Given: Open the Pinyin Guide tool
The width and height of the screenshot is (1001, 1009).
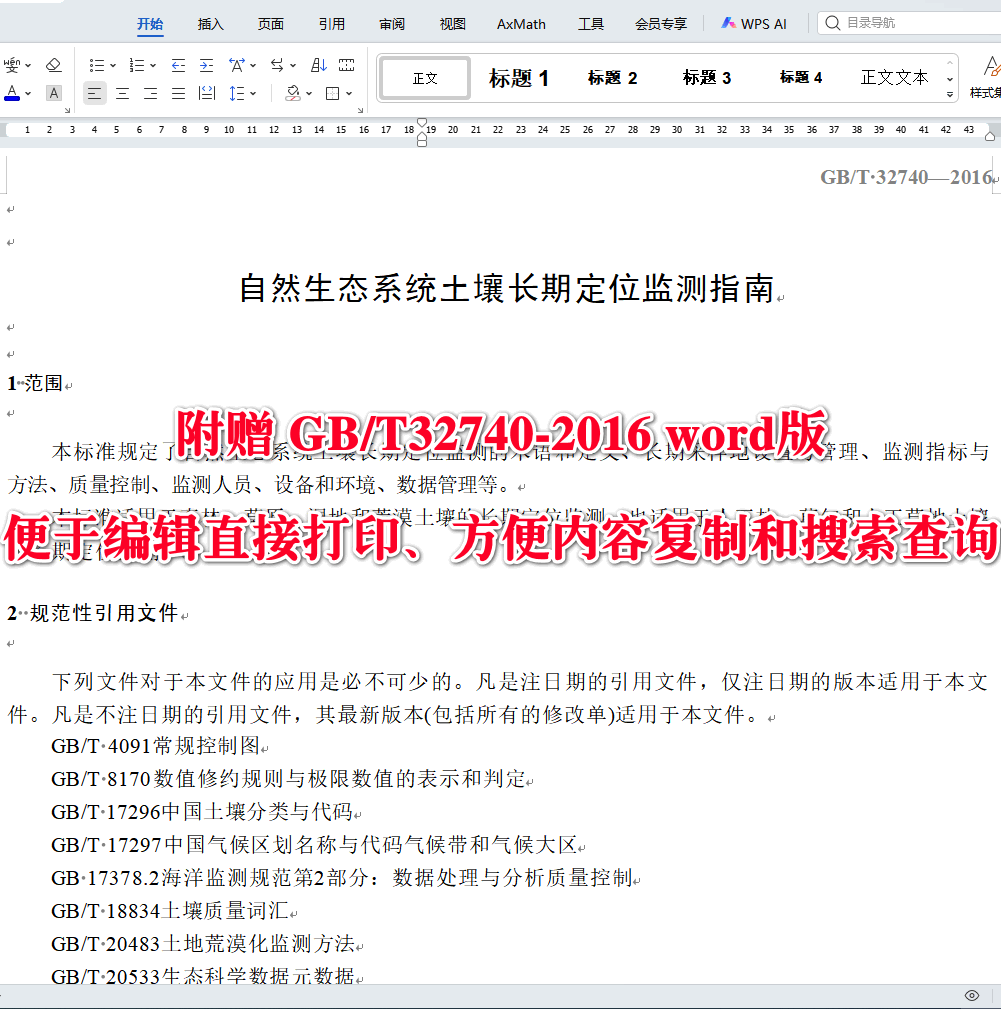Looking at the screenshot, I should click(12, 64).
